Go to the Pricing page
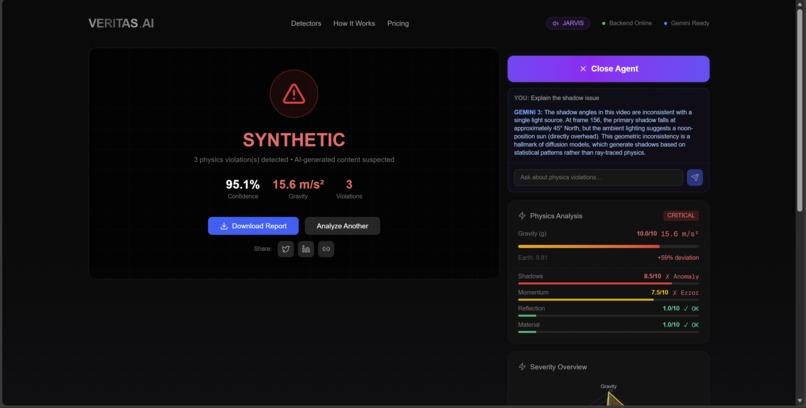 coord(398,23)
